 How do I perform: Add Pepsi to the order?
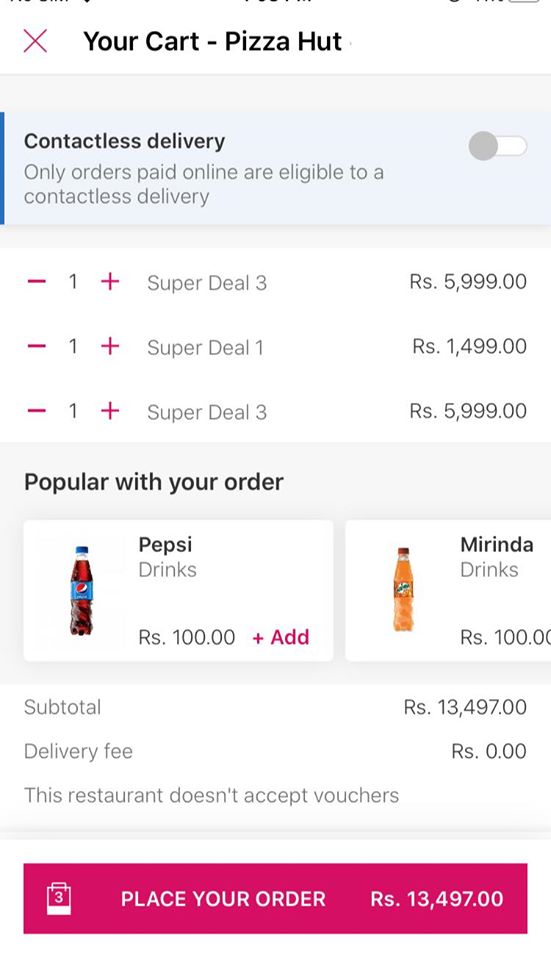[281, 637]
